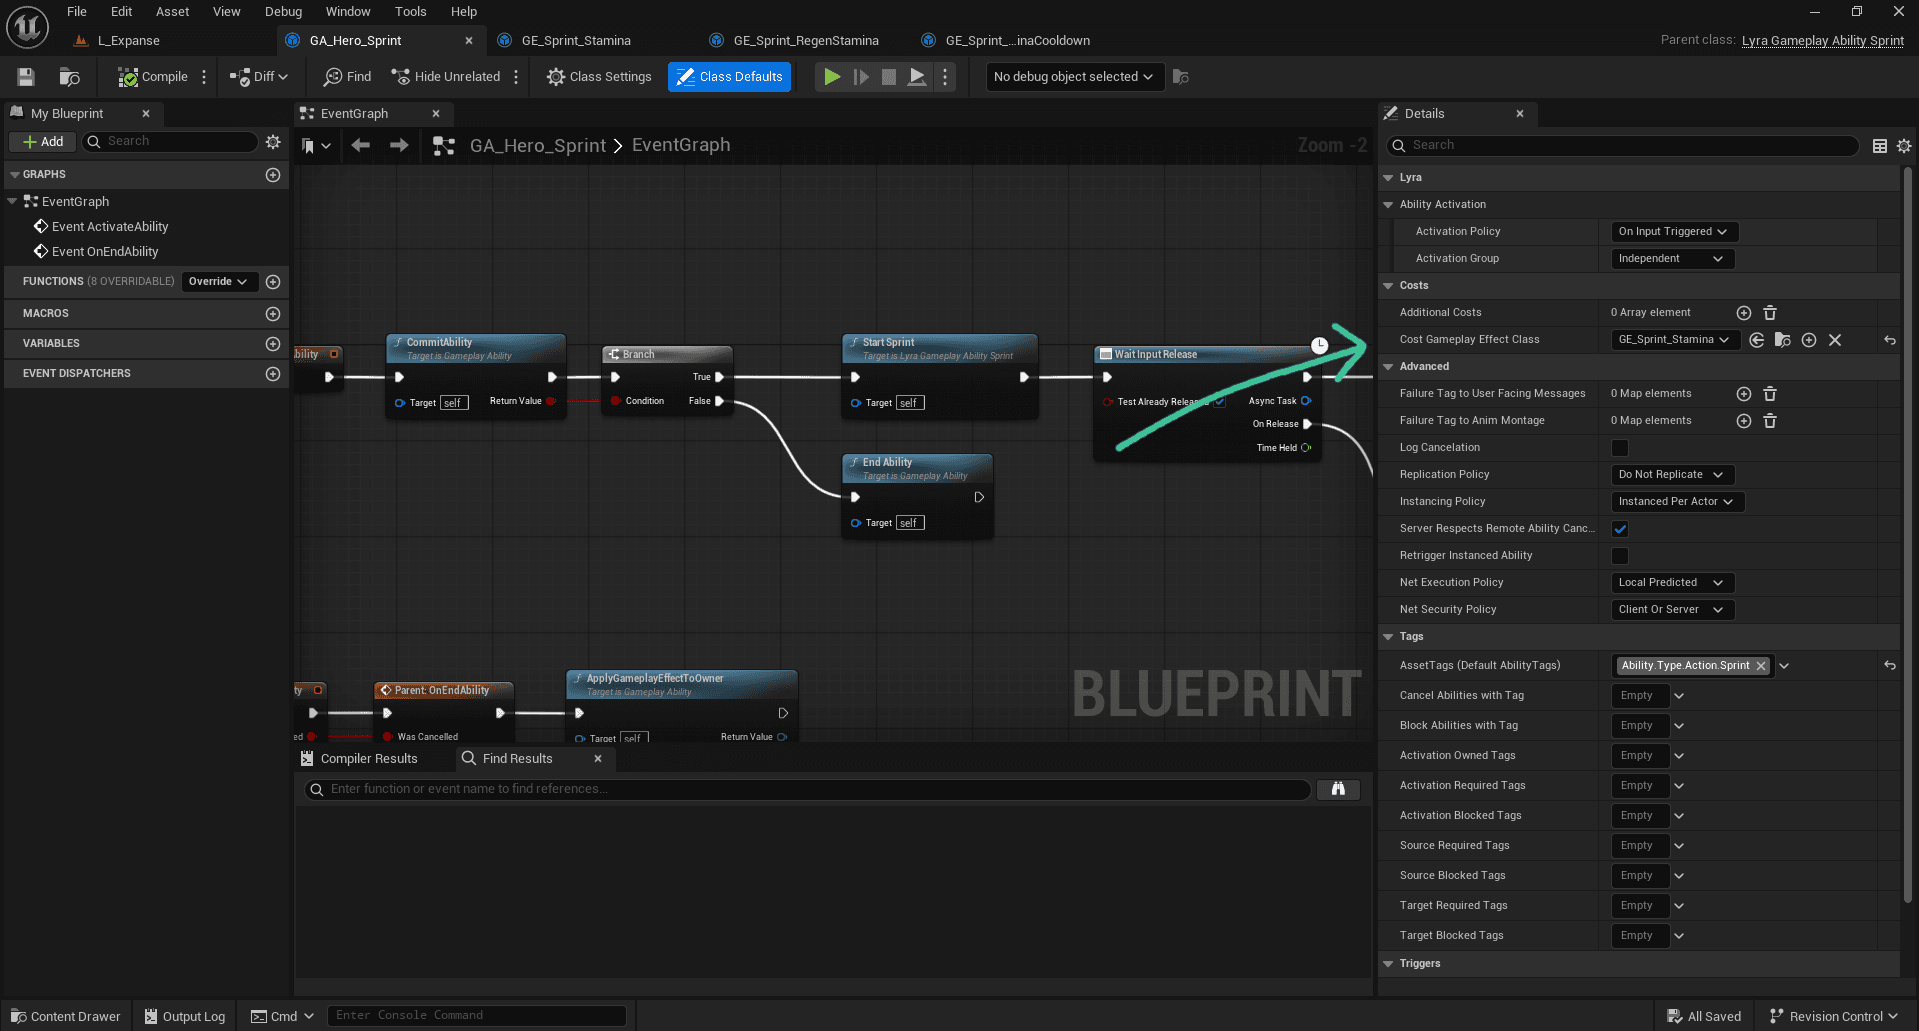This screenshot has width=1919, height=1031.
Task: Click Add in My Blueprint panel
Action: coord(43,142)
